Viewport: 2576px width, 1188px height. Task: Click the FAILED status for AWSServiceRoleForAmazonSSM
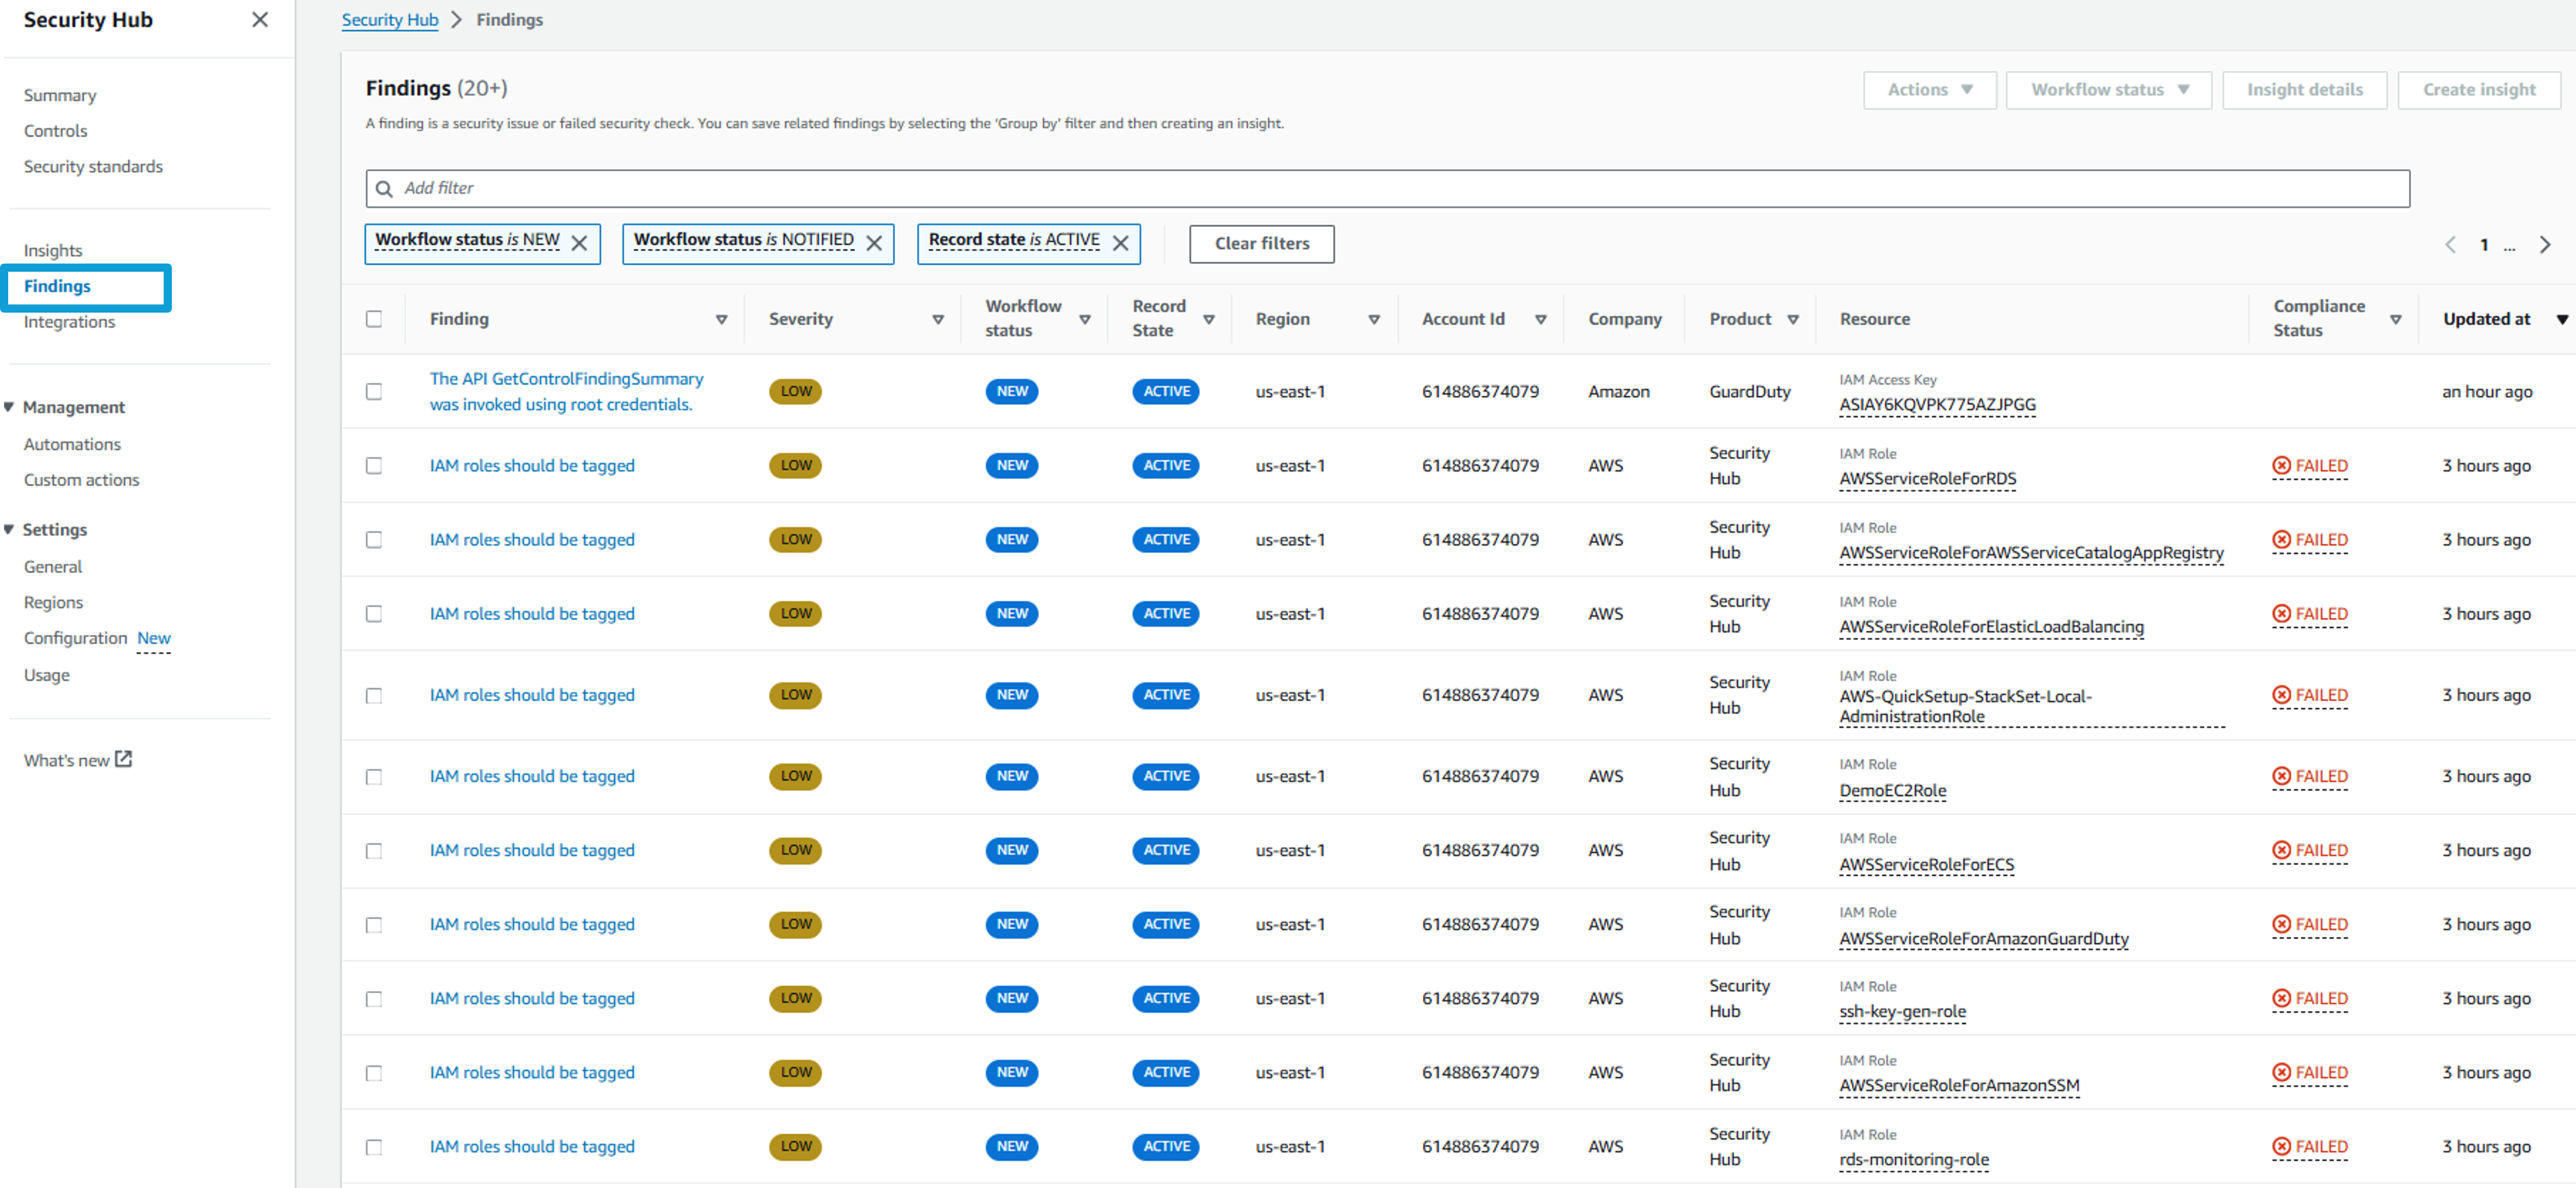point(2310,1072)
